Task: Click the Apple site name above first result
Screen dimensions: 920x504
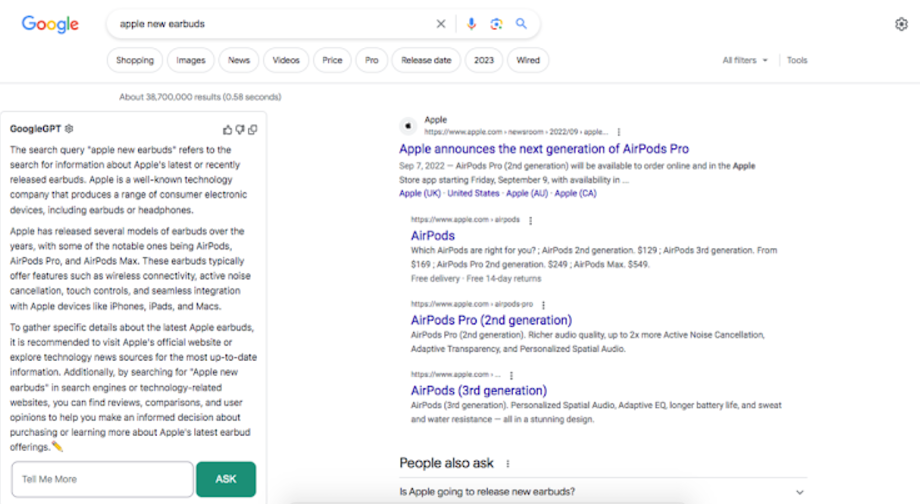Action: tap(435, 120)
